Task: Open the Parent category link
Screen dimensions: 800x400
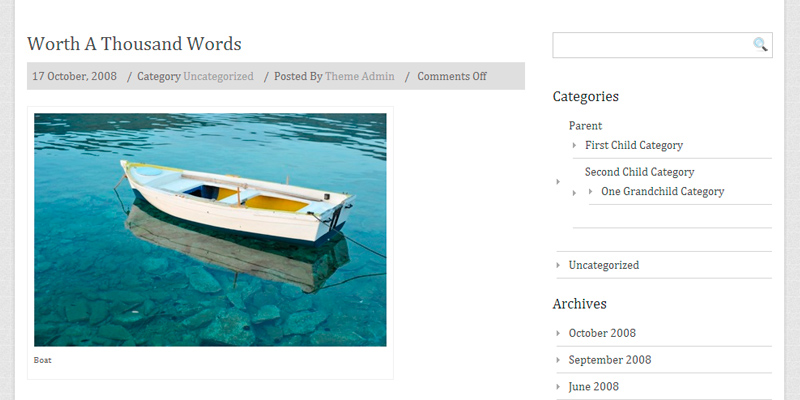Action: click(x=585, y=126)
